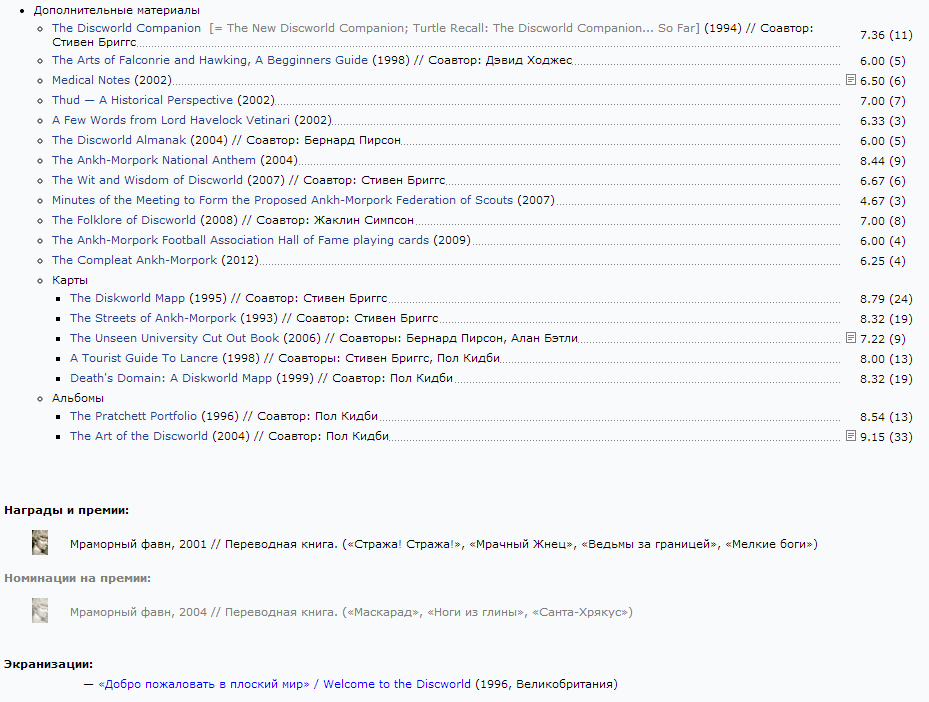Open A Tourist Guide To Lancre link
Viewport: 929px width, 702px height.
[x=144, y=358]
